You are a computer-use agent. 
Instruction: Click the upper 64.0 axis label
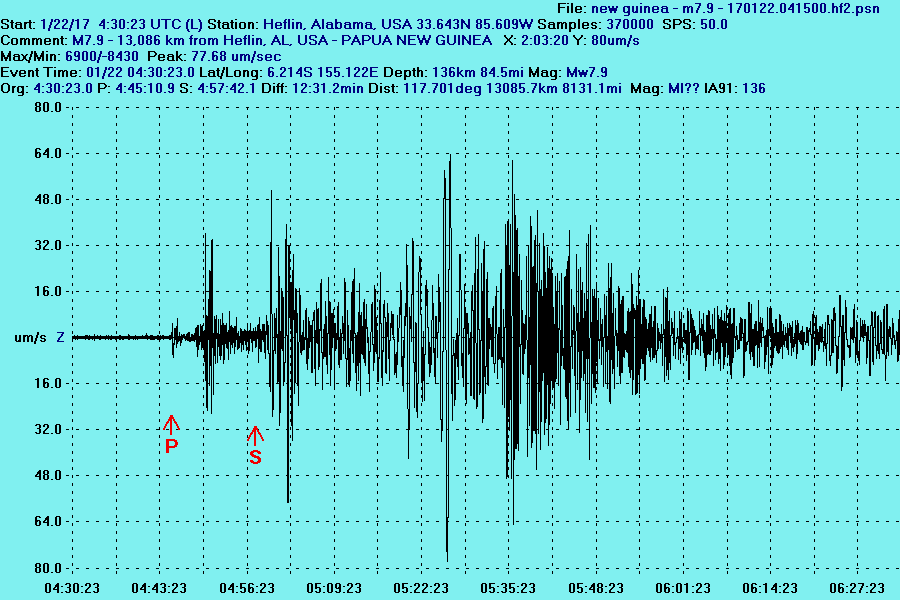coord(48,153)
